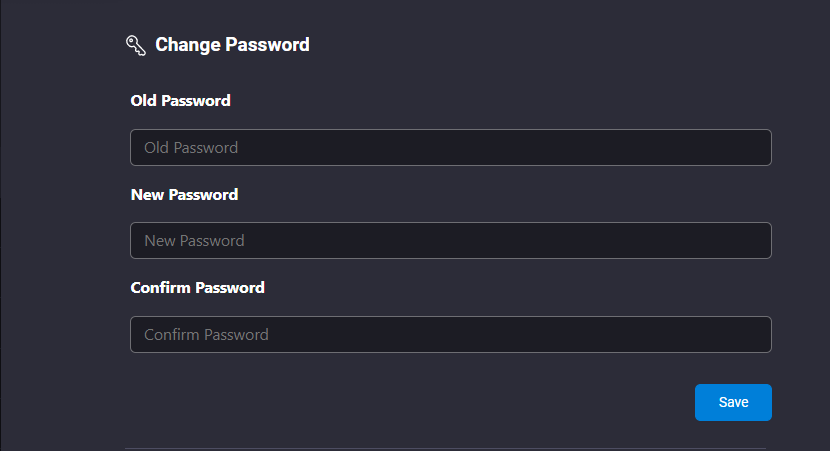Click the divider line beneath the Save button
Image resolution: width=830 pixels, height=451 pixels.
(446, 448)
